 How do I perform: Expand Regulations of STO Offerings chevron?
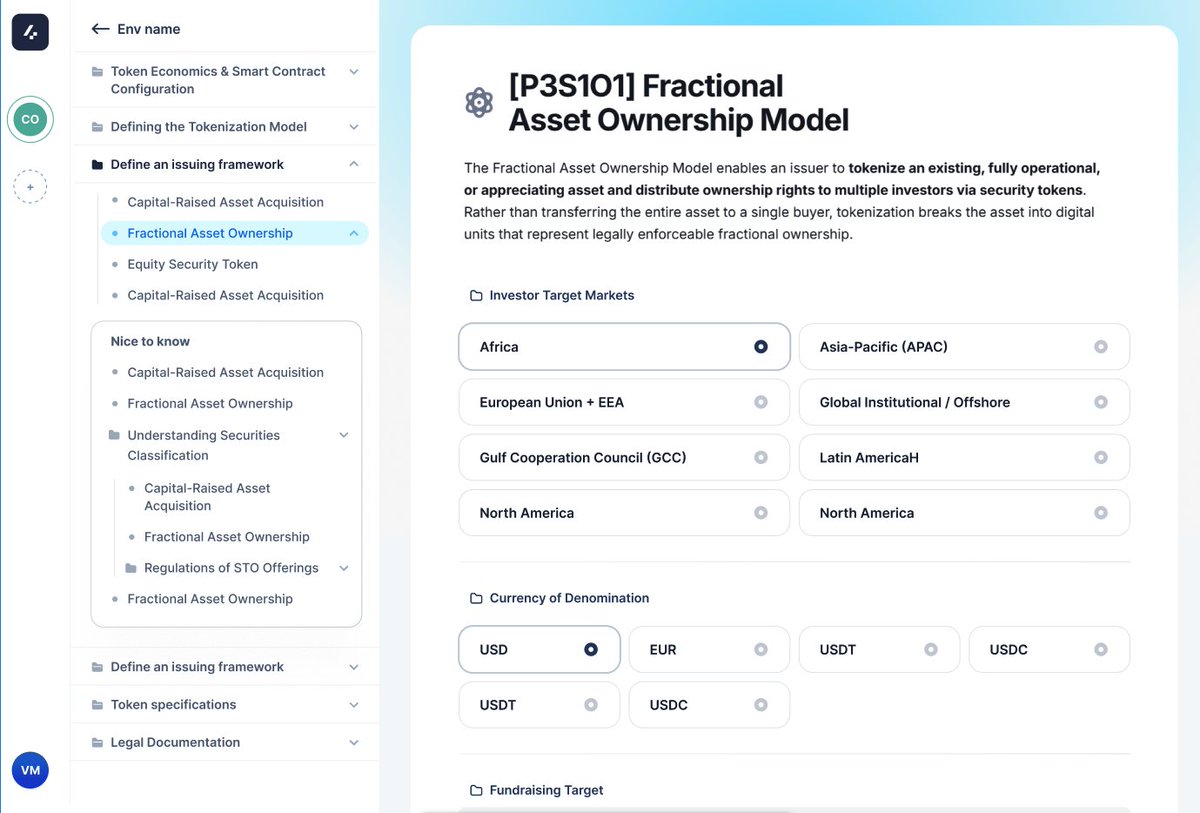point(344,568)
